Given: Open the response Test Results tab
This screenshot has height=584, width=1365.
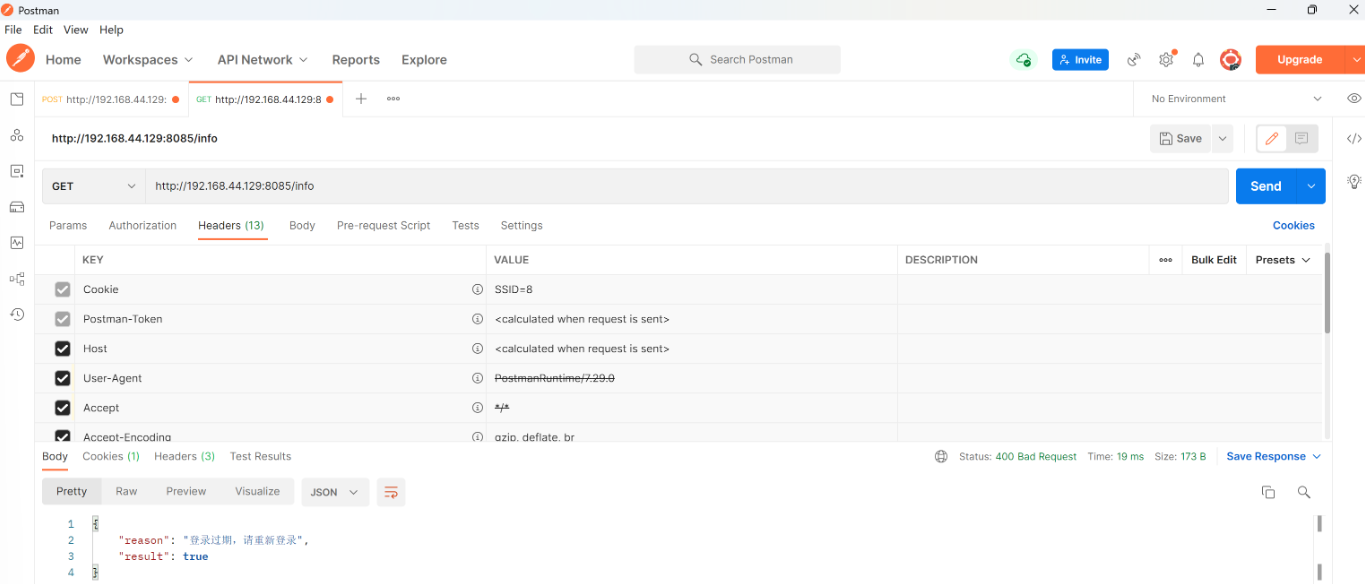Looking at the screenshot, I should 260,456.
